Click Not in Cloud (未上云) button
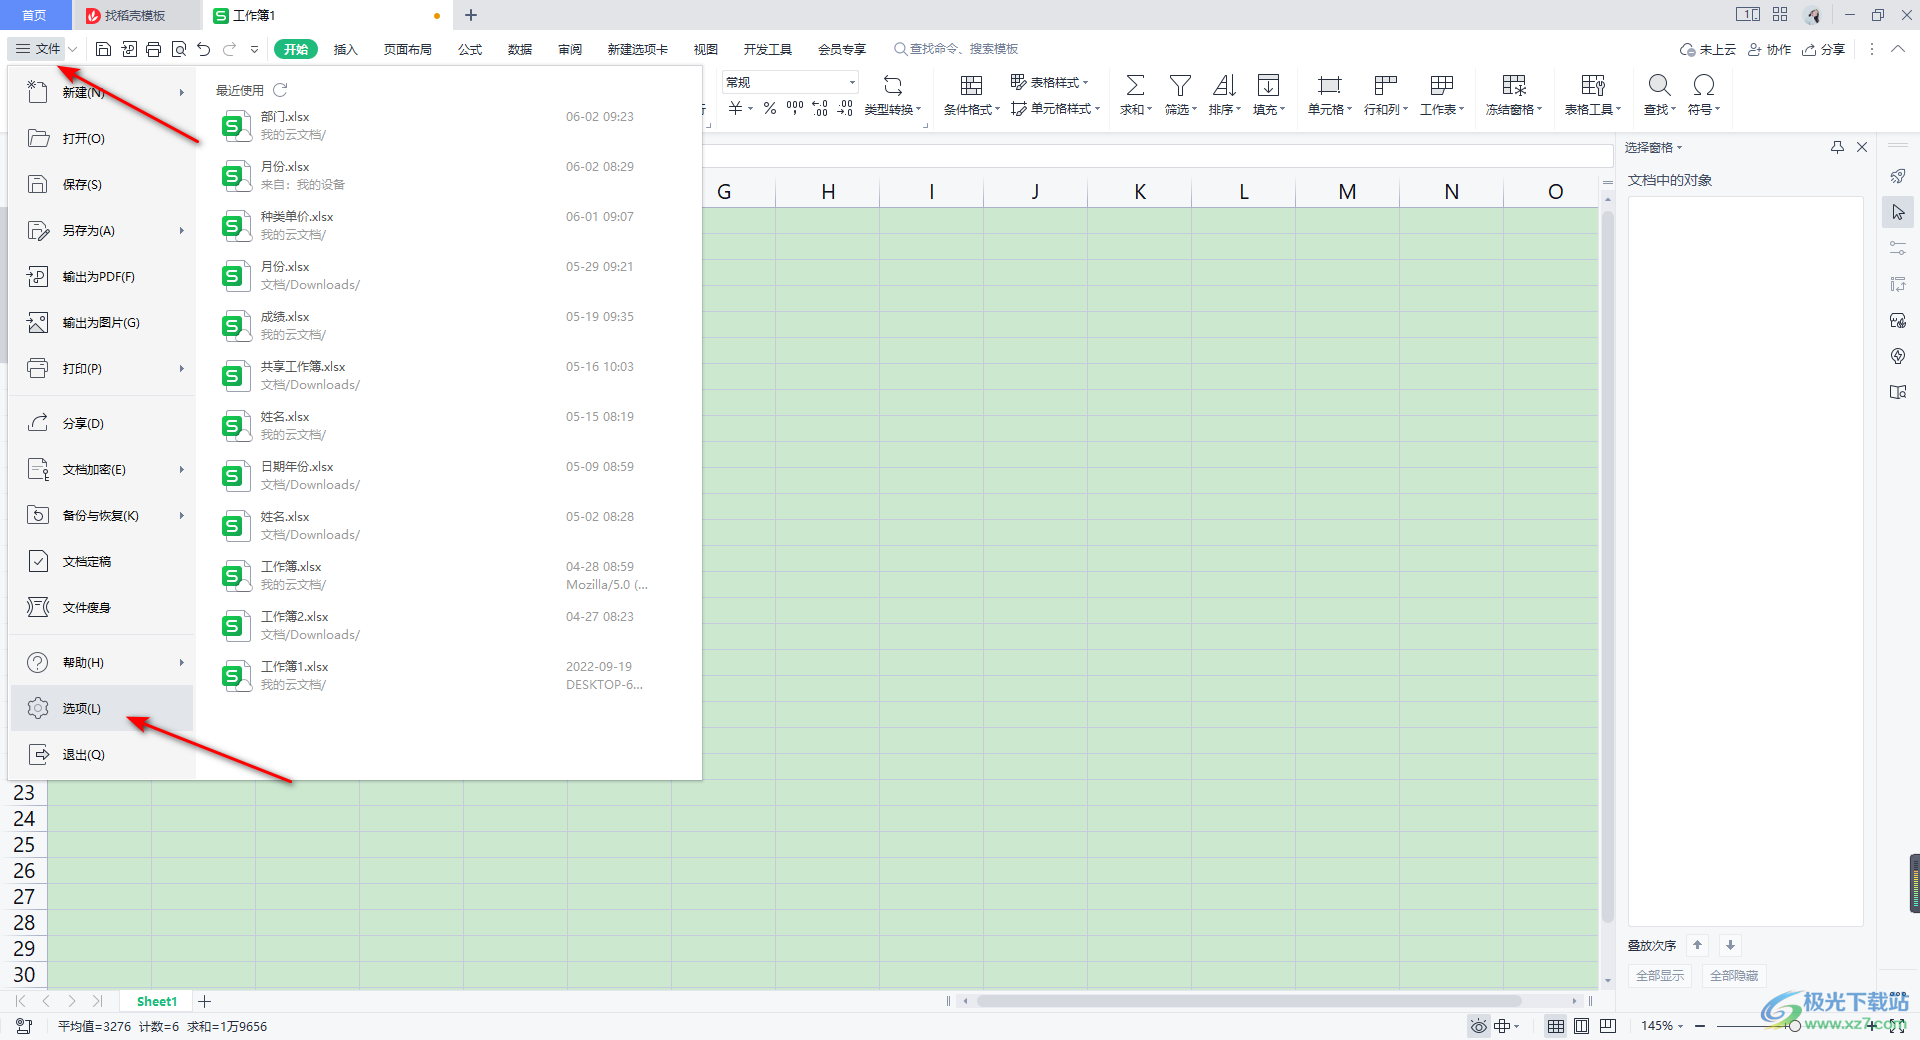 [x=1708, y=49]
